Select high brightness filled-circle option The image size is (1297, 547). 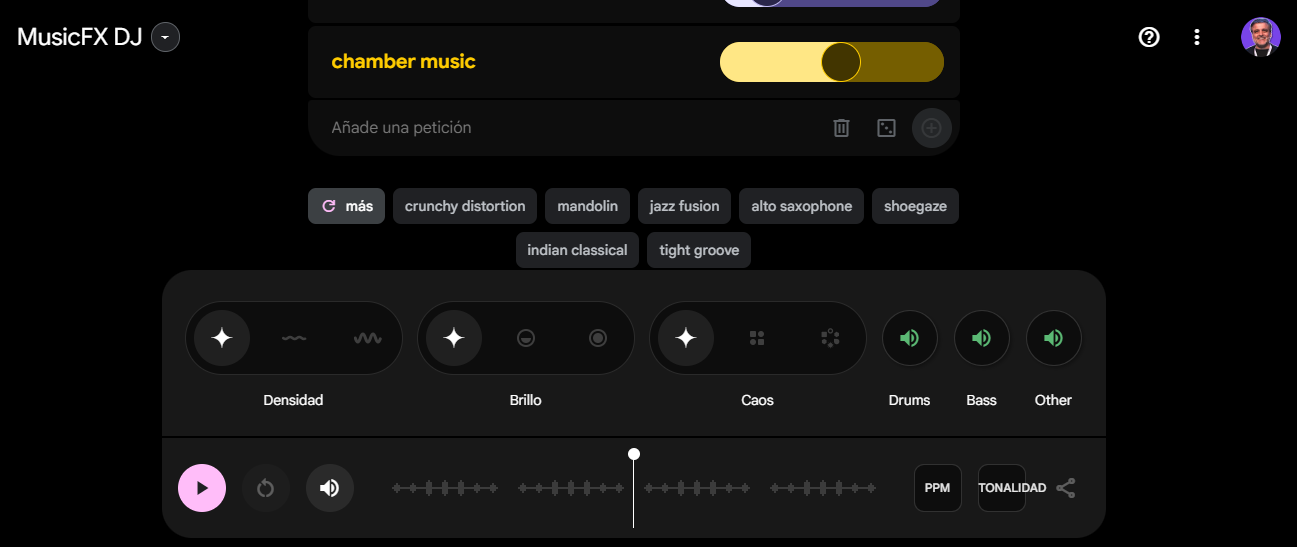(598, 338)
